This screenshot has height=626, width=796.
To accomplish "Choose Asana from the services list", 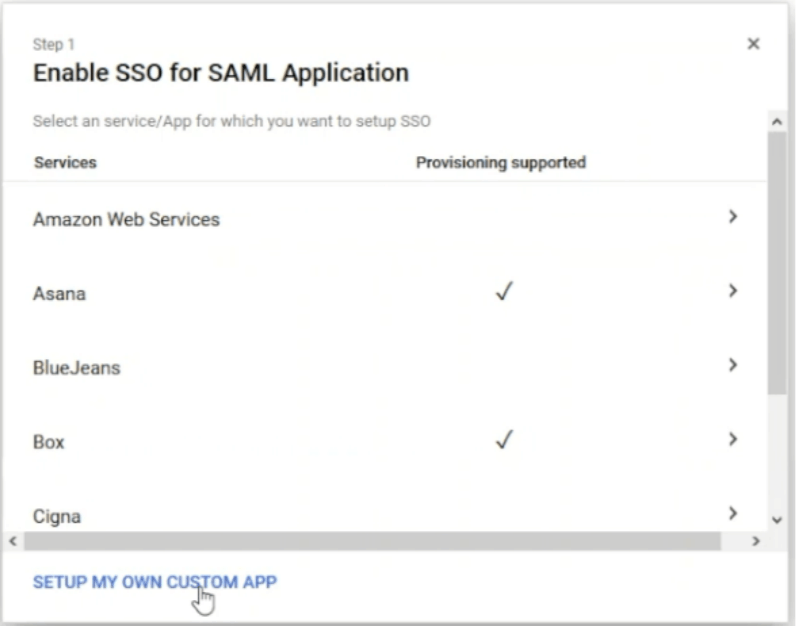I will [59, 293].
